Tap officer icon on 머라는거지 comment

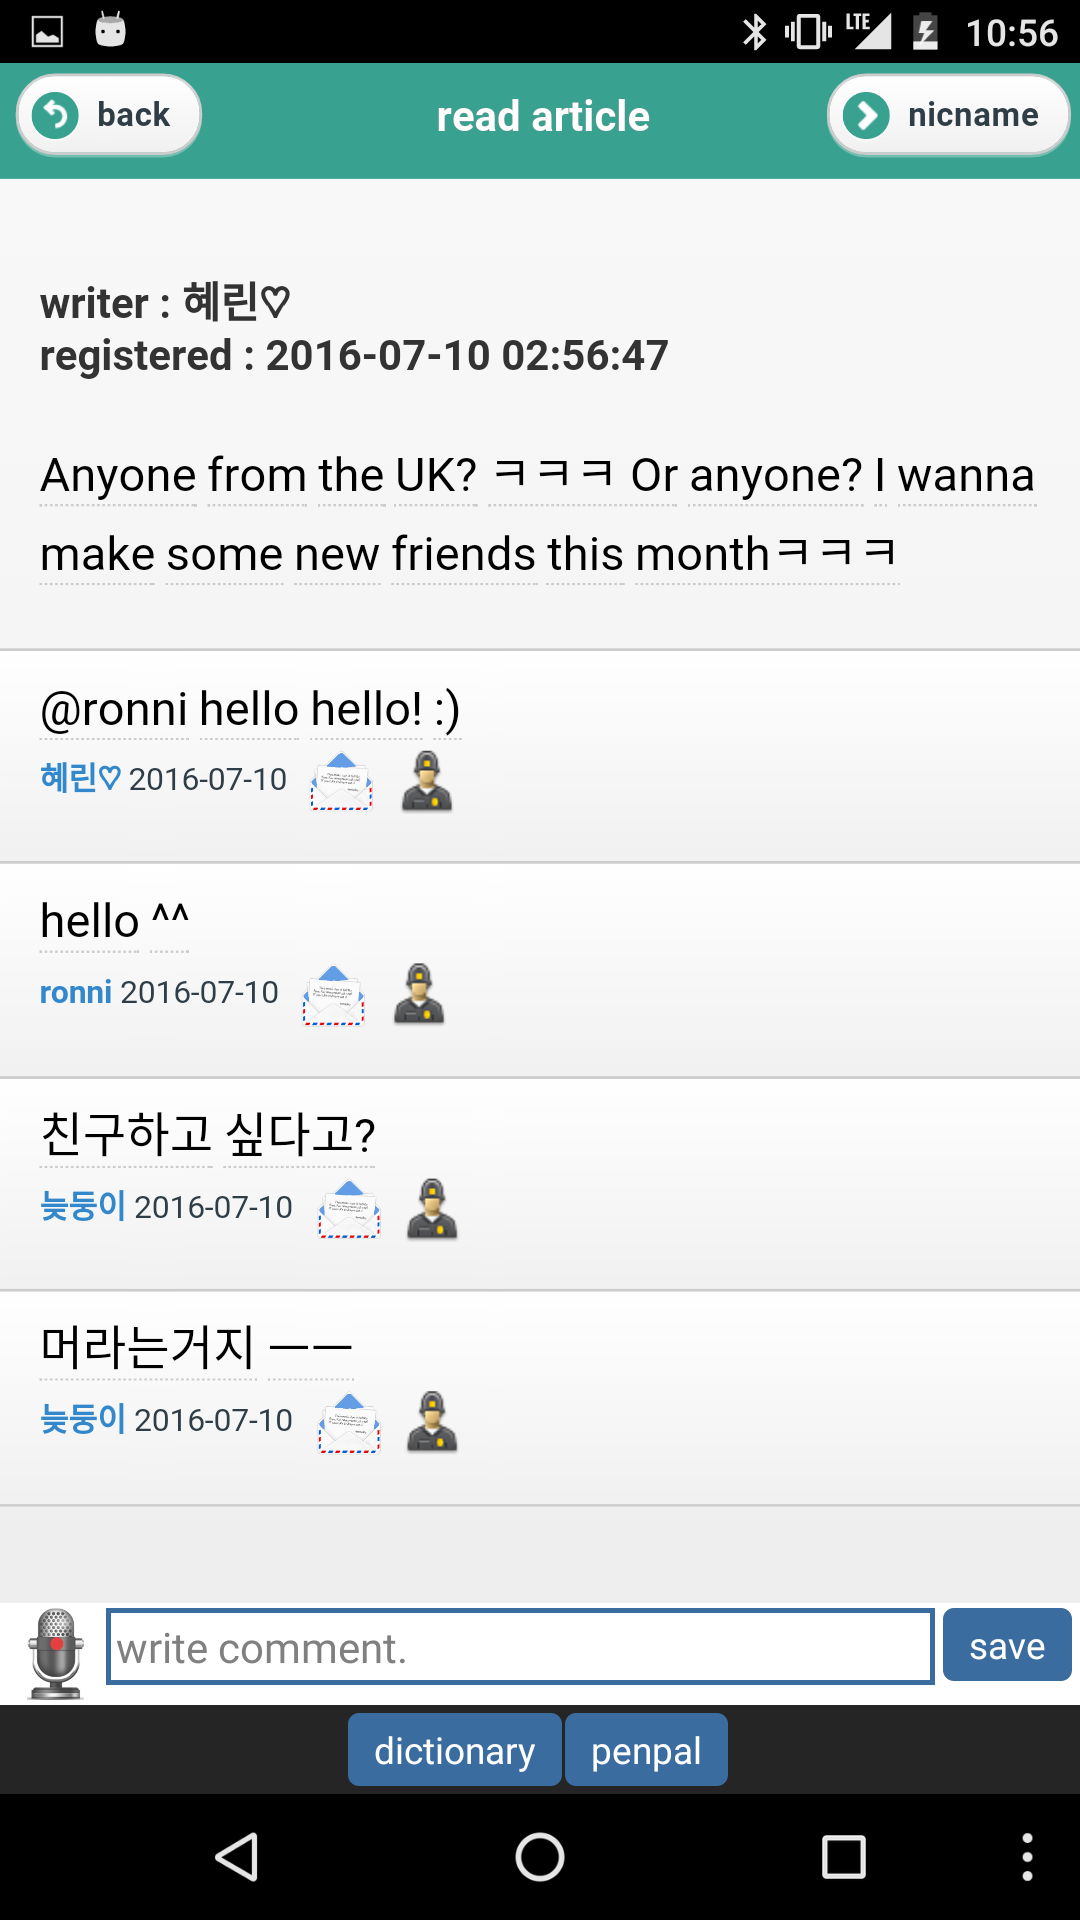[x=432, y=1422]
